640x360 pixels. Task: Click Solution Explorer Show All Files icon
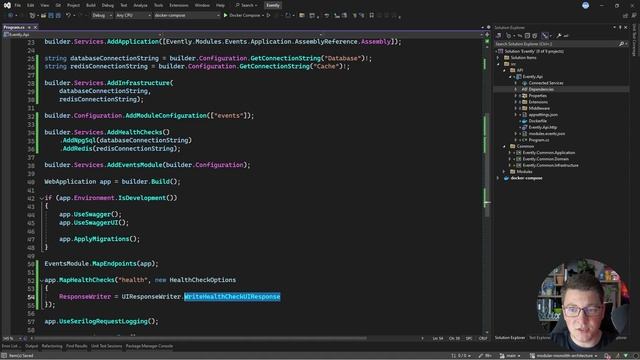(535, 36)
